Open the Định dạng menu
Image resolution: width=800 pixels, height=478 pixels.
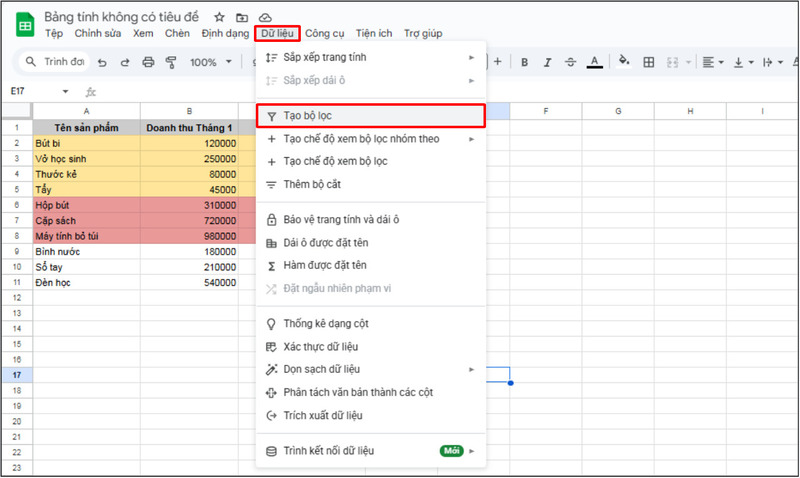[225, 34]
